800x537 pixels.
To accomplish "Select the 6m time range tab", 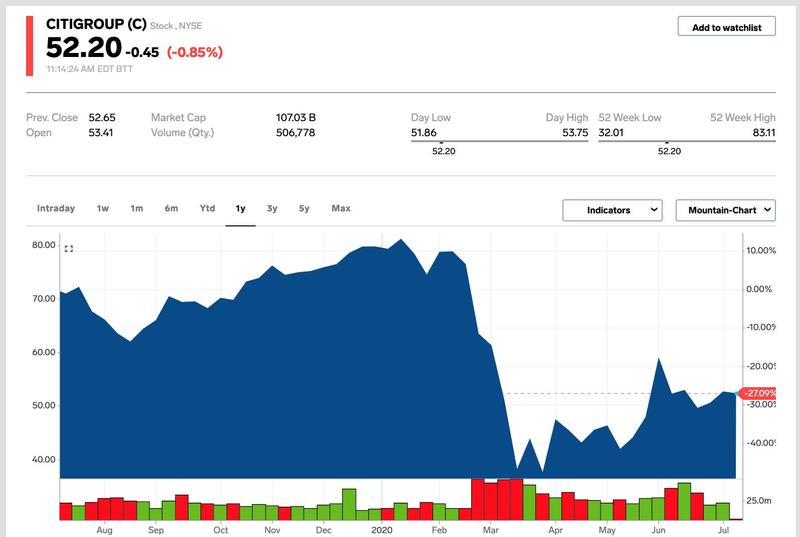I will [x=171, y=208].
